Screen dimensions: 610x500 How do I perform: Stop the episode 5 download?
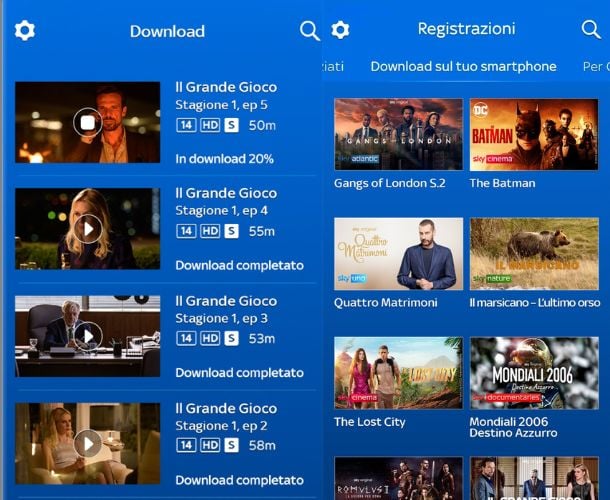(88, 123)
